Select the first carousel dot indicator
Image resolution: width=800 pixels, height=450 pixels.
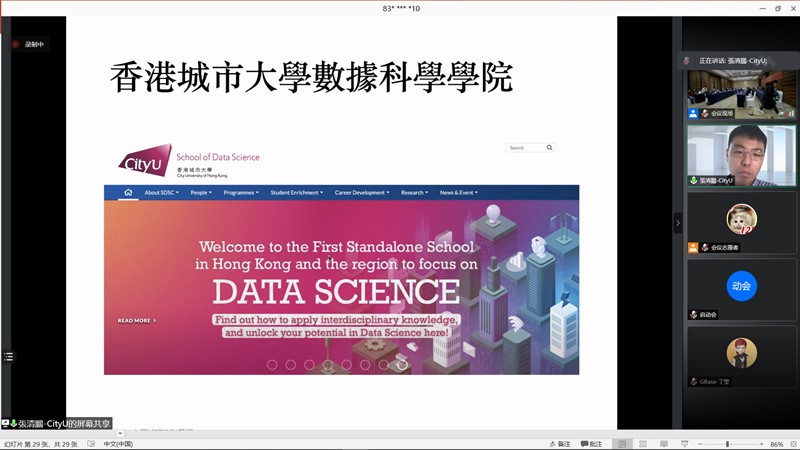click(x=272, y=365)
